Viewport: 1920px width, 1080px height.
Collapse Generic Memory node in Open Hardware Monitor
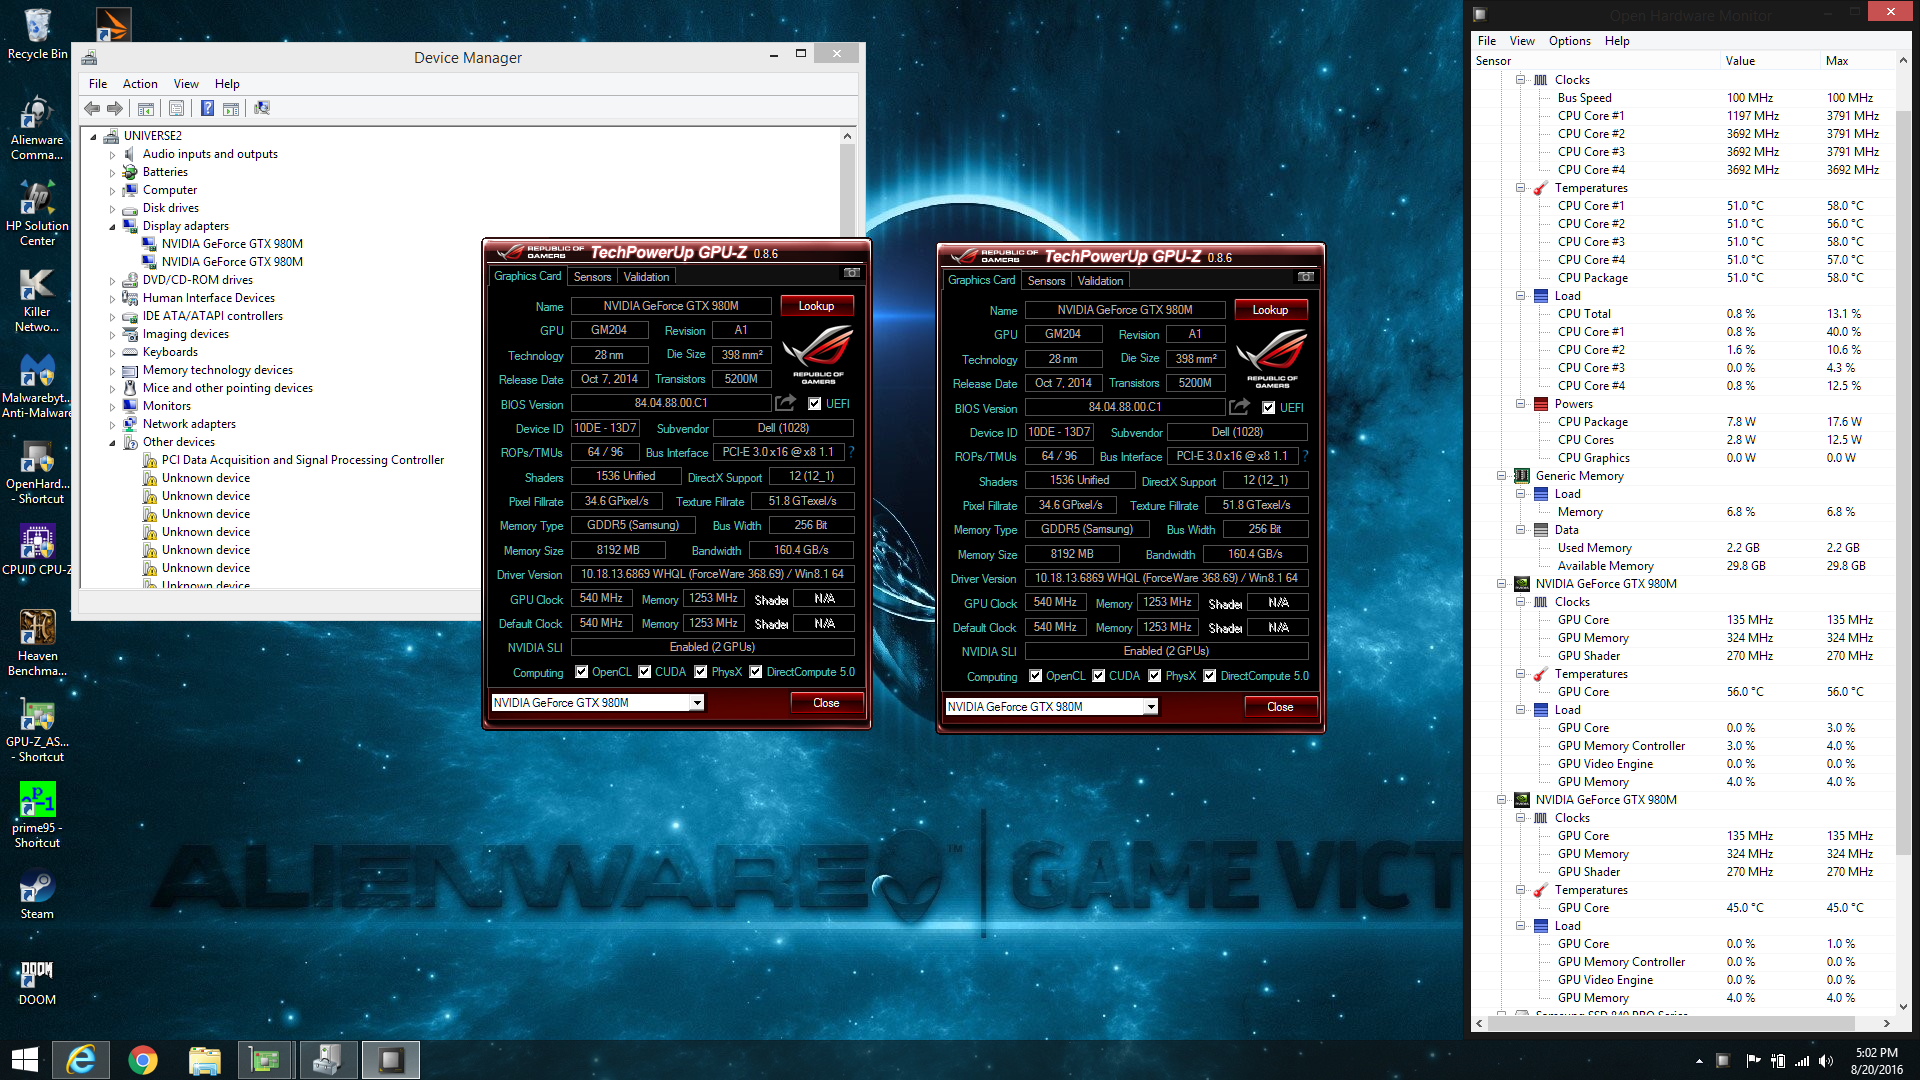click(1501, 476)
